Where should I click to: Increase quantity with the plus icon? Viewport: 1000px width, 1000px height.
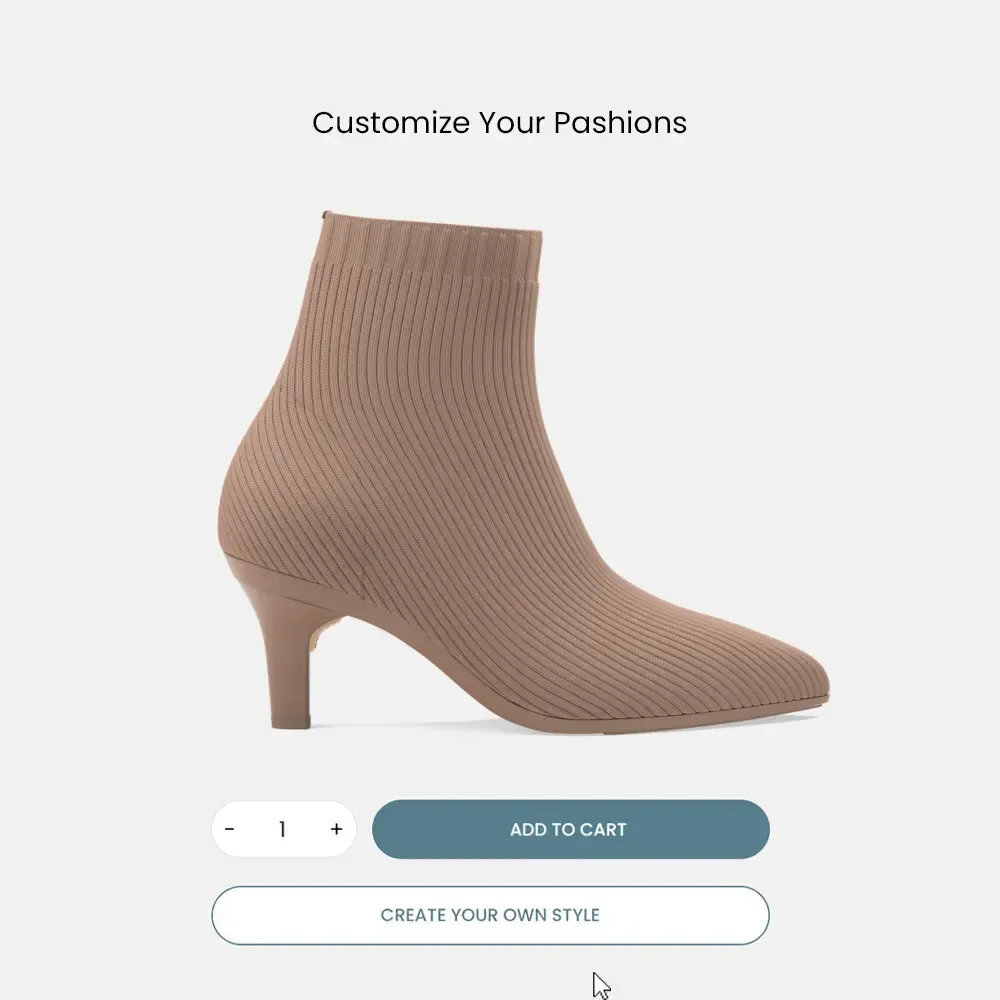pos(337,829)
